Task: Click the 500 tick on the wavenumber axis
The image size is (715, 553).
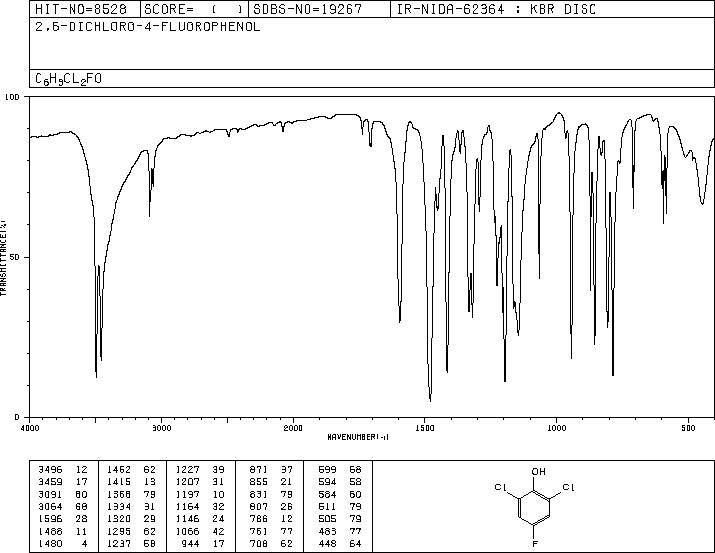Action: point(688,428)
